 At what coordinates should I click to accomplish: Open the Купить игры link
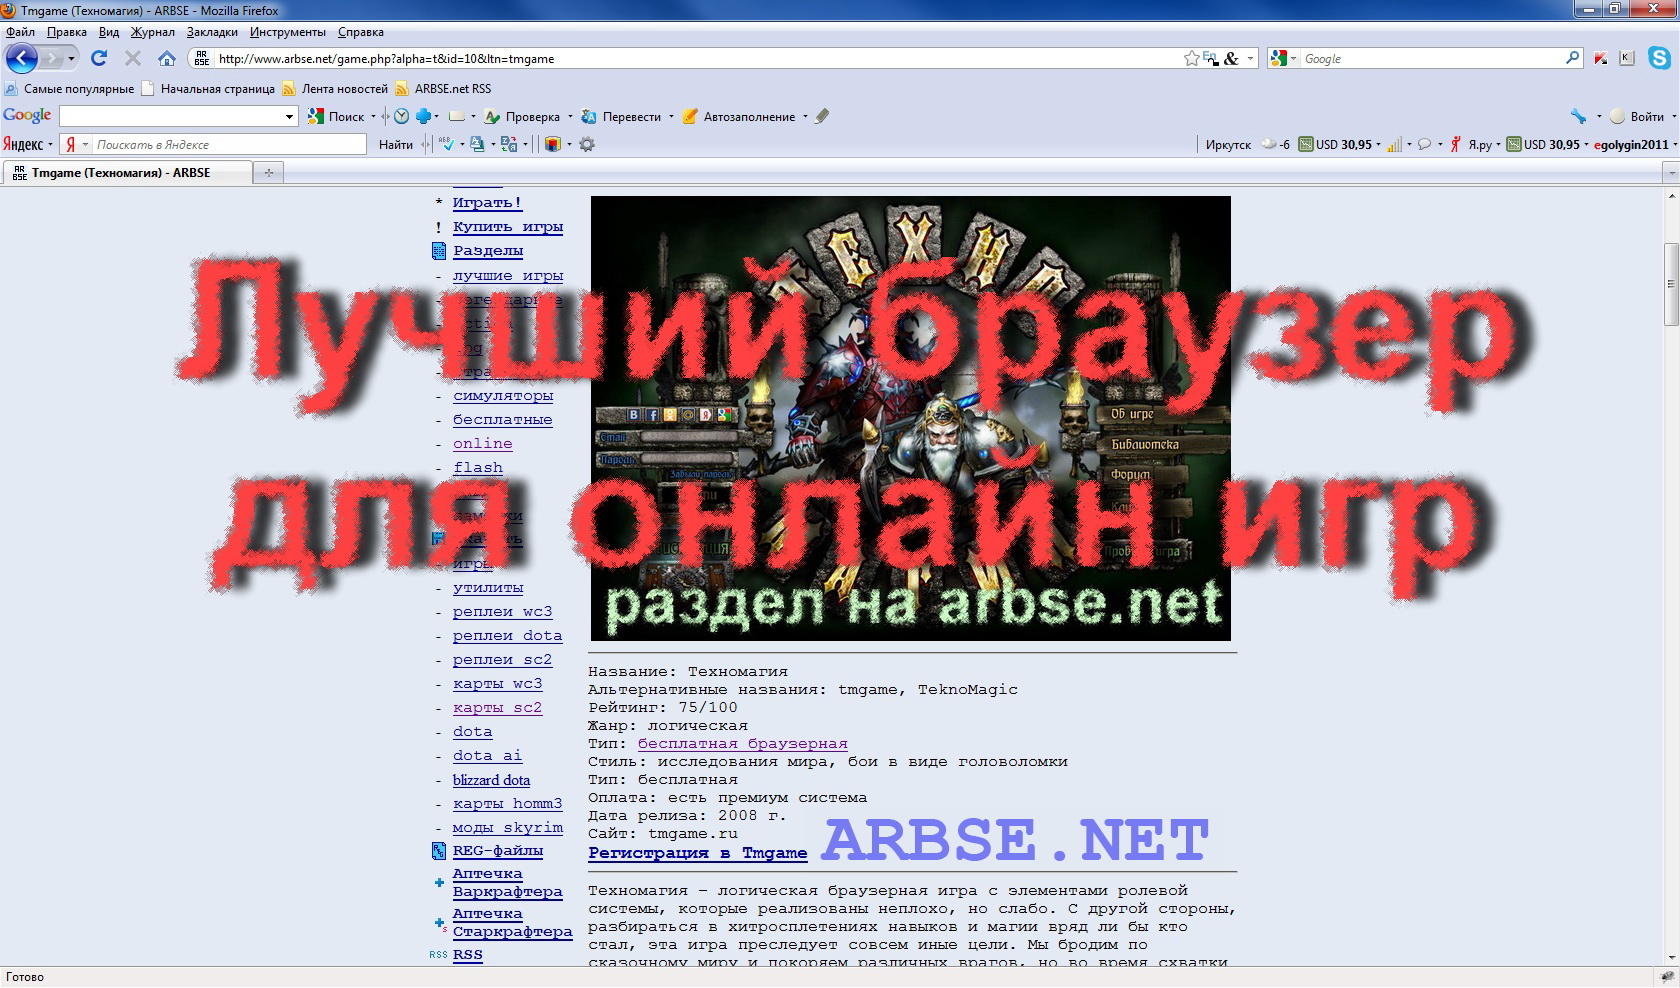pyautogui.click(x=508, y=227)
